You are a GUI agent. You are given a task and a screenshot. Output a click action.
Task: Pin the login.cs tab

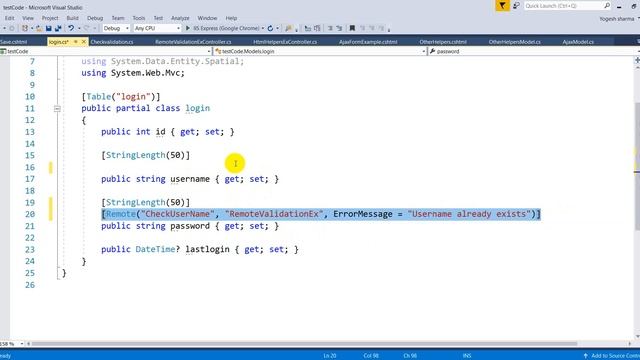[76, 42]
